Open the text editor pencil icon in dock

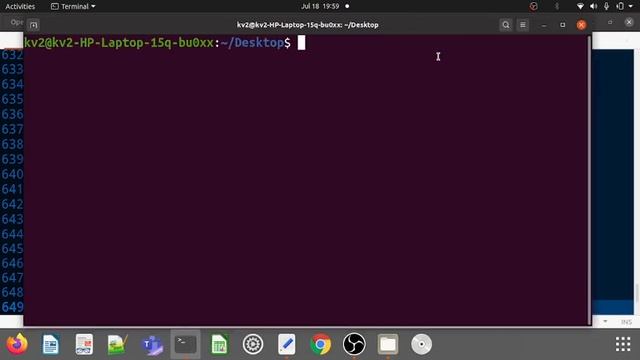pyautogui.click(x=287, y=344)
